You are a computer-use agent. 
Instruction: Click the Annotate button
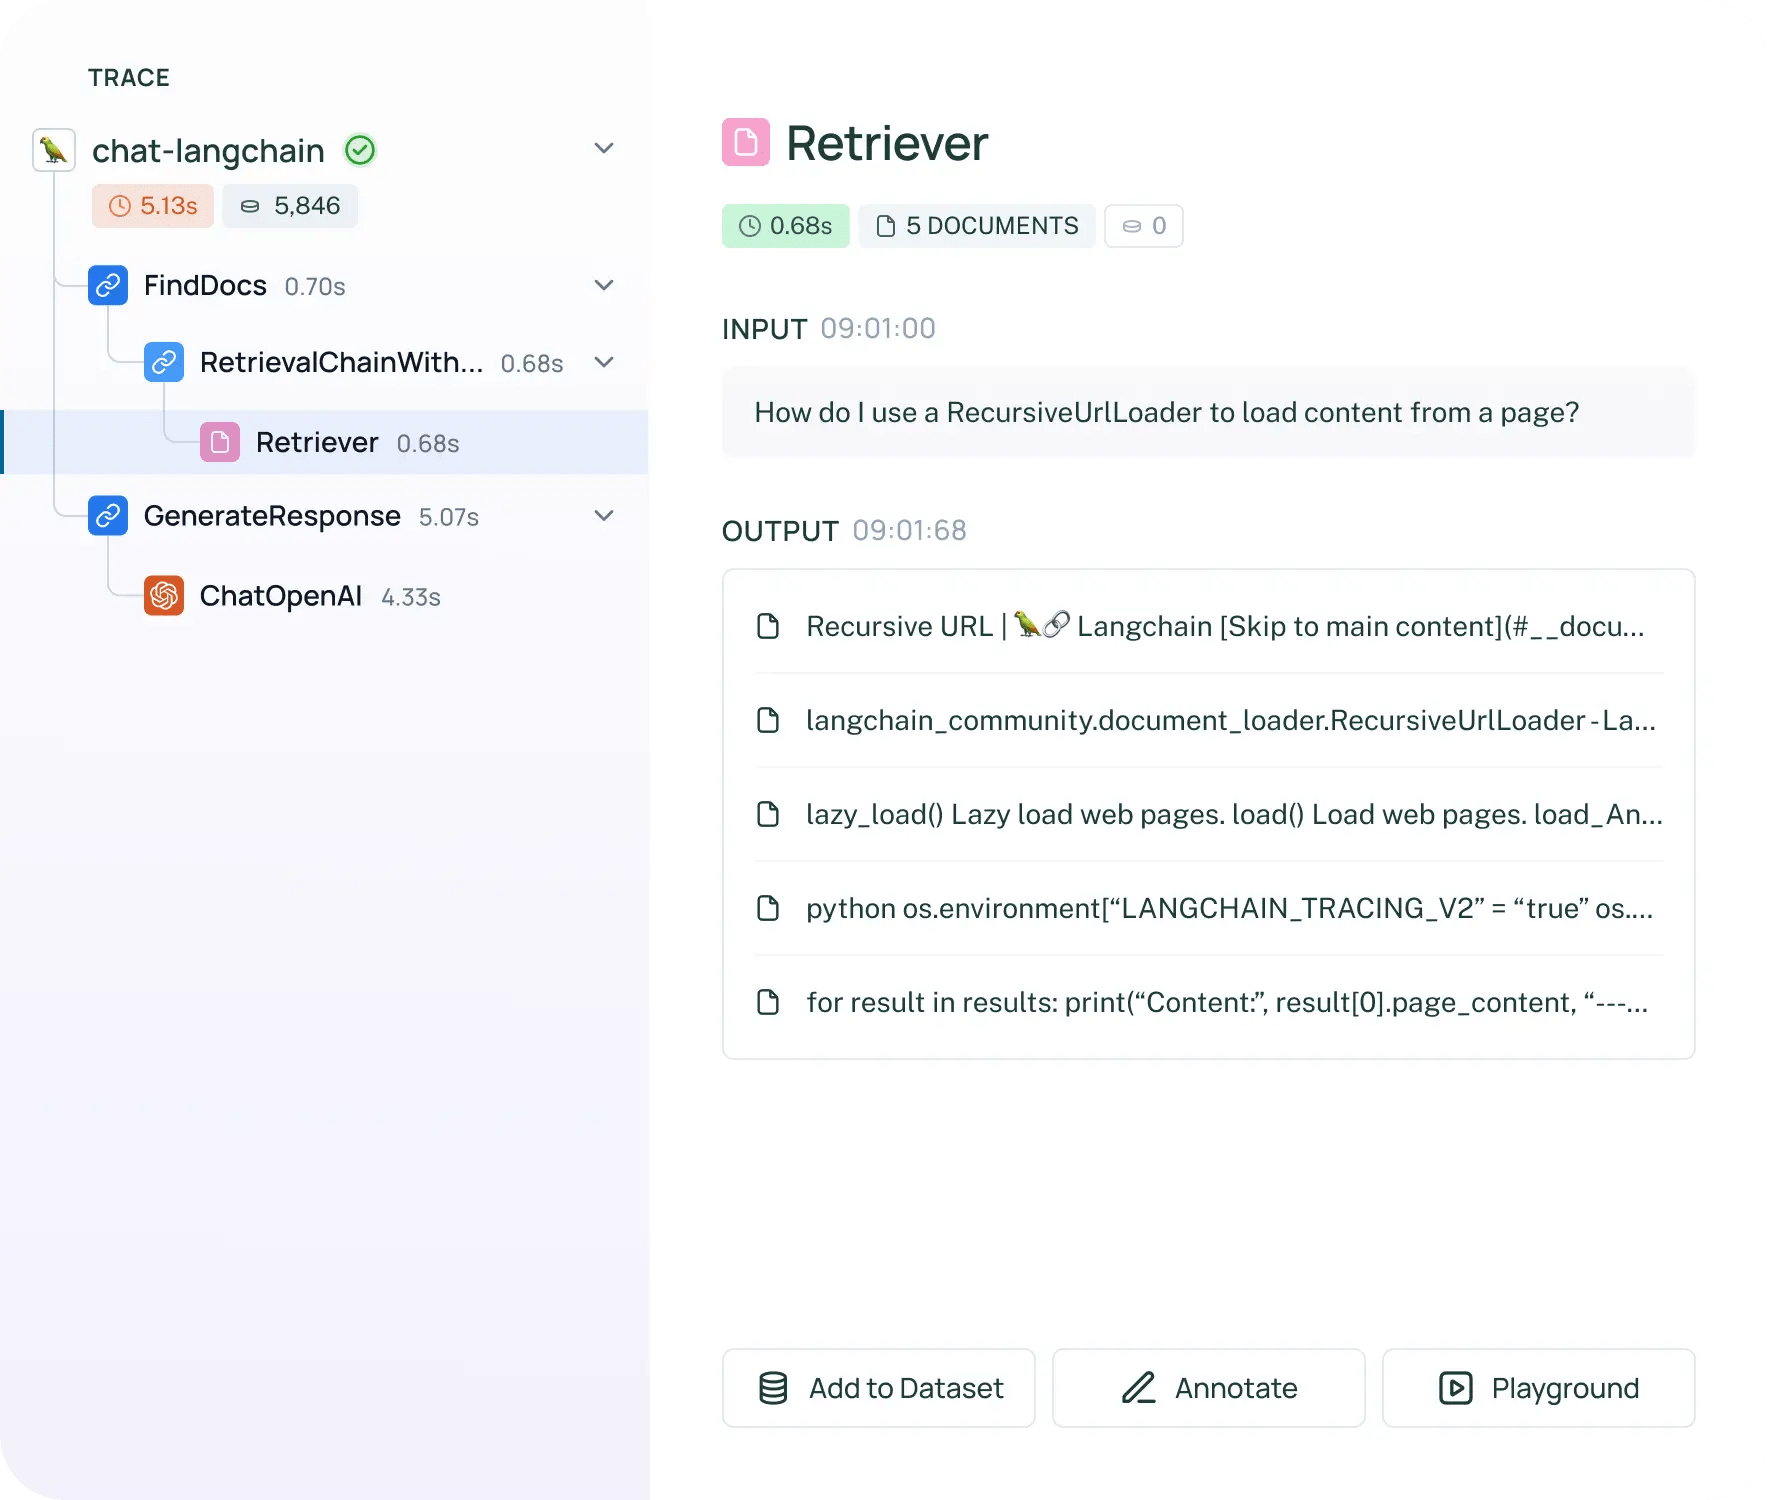click(x=1208, y=1388)
